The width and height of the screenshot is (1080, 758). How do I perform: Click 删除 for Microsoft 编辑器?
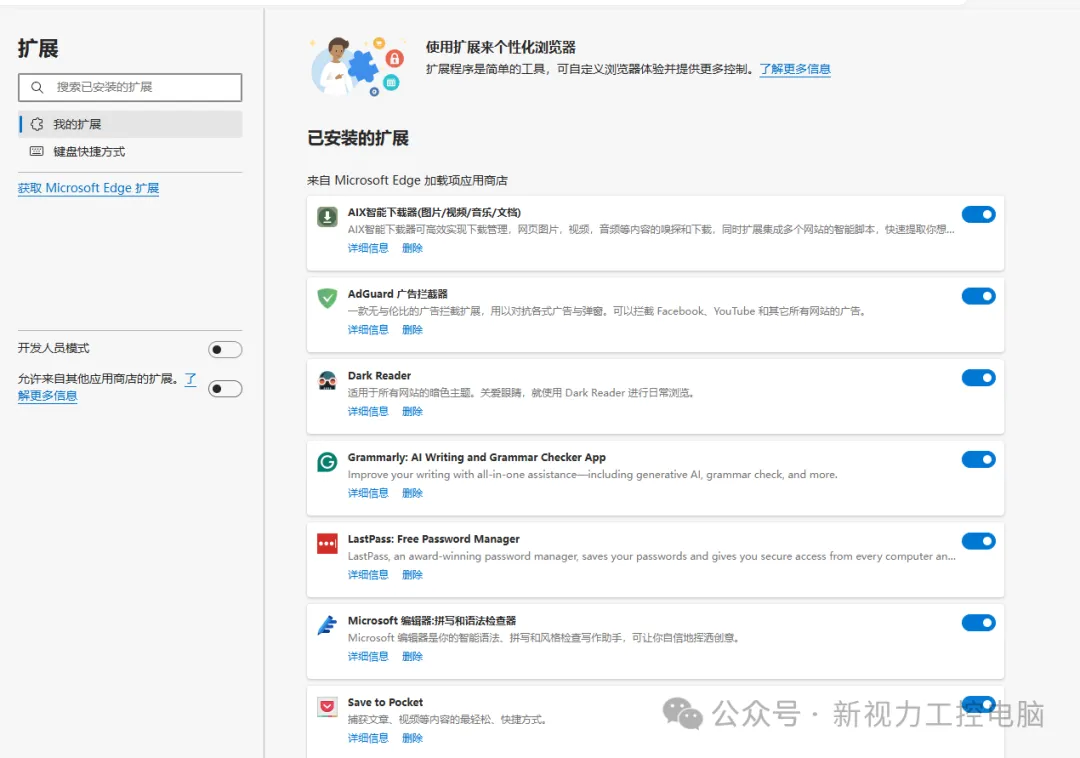[412, 656]
